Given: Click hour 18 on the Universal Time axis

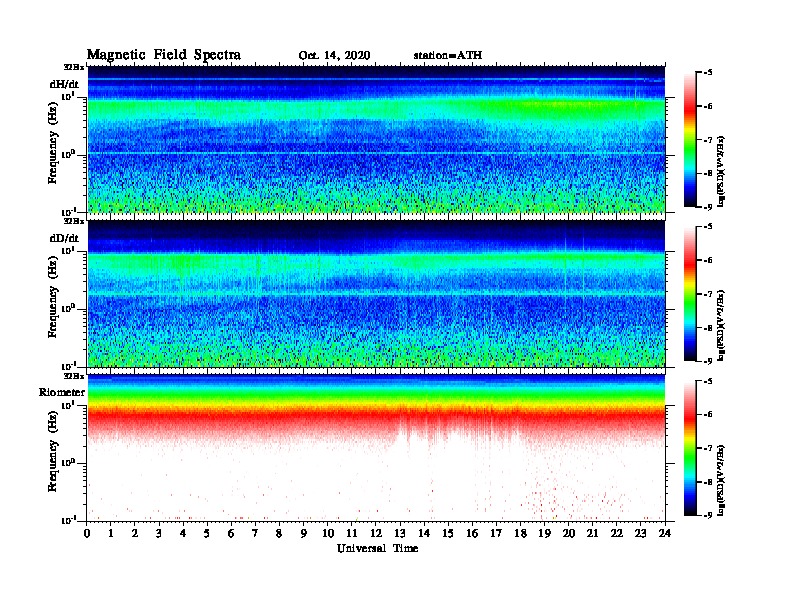Looking at the screenshot, I should coord(521,534).
